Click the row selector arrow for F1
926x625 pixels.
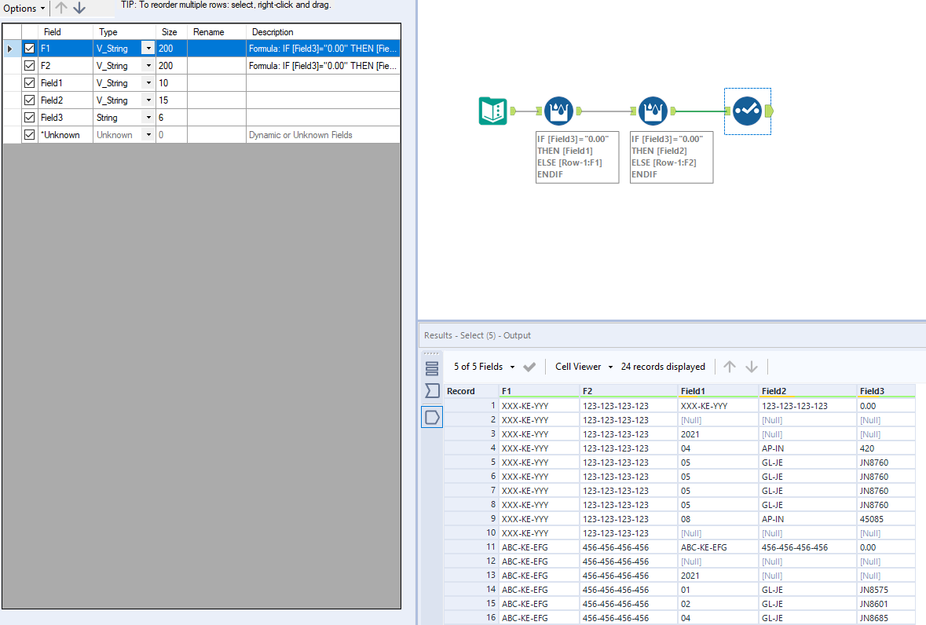click(x=10, y=48)
